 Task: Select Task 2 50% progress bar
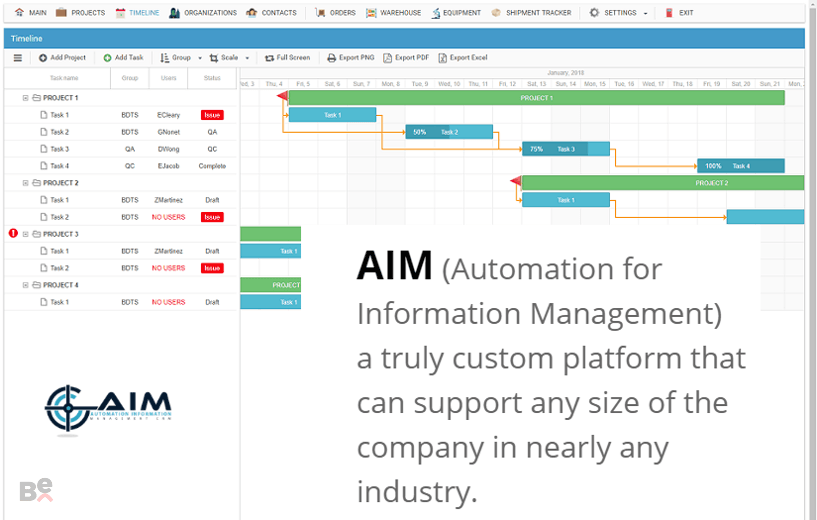coord(449,132)
